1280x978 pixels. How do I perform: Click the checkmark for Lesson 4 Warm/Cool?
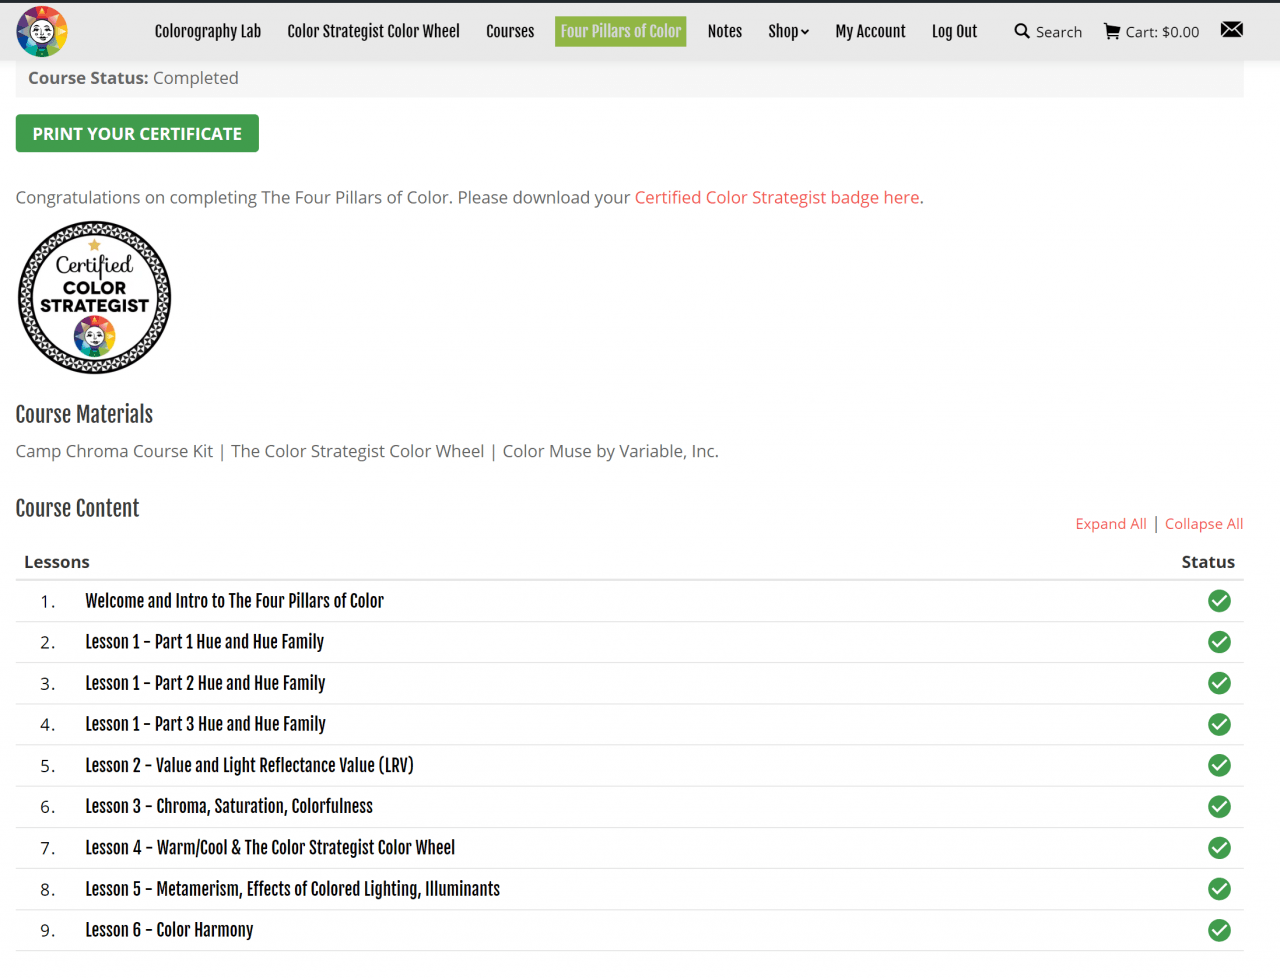tap(1219, 847)
